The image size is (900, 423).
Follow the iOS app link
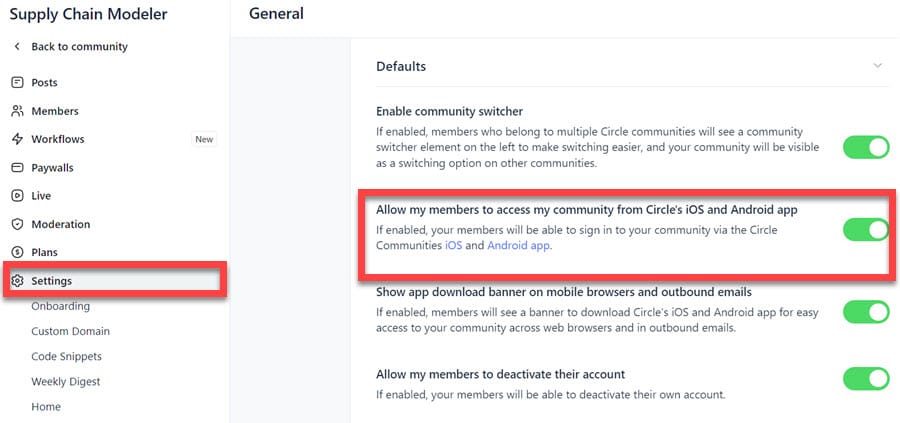[454, 245]
